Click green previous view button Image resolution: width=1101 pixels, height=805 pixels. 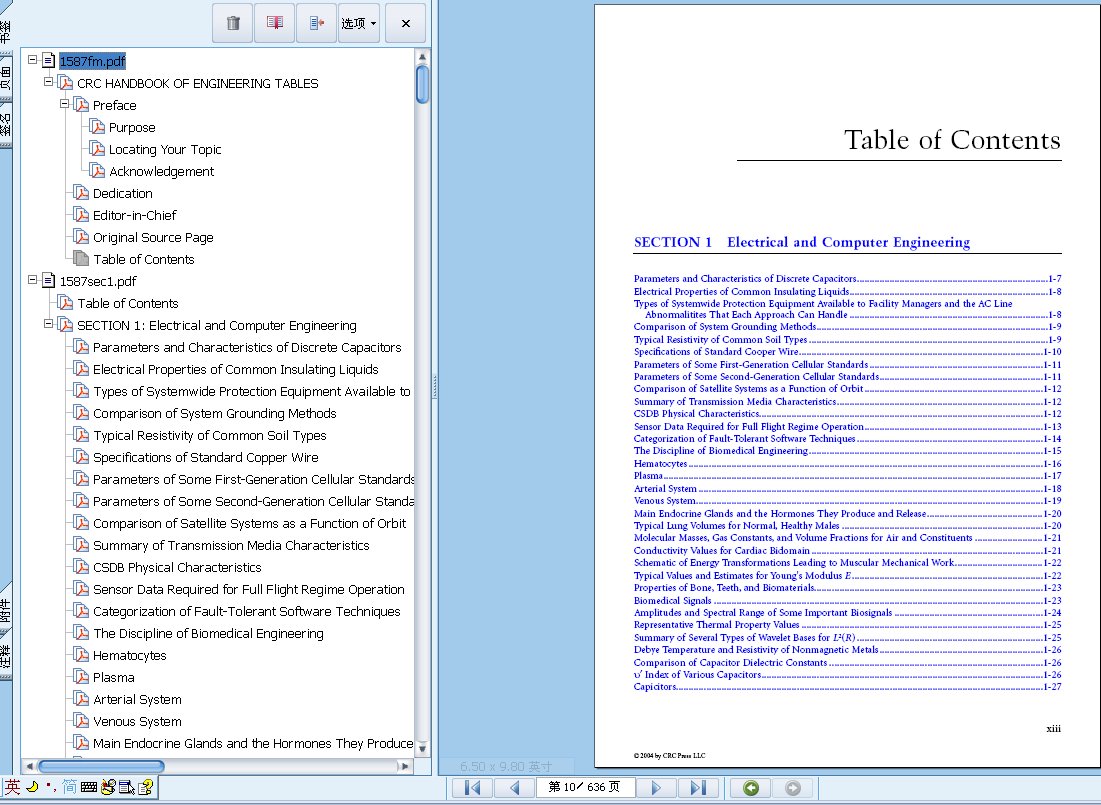point(751,787)
